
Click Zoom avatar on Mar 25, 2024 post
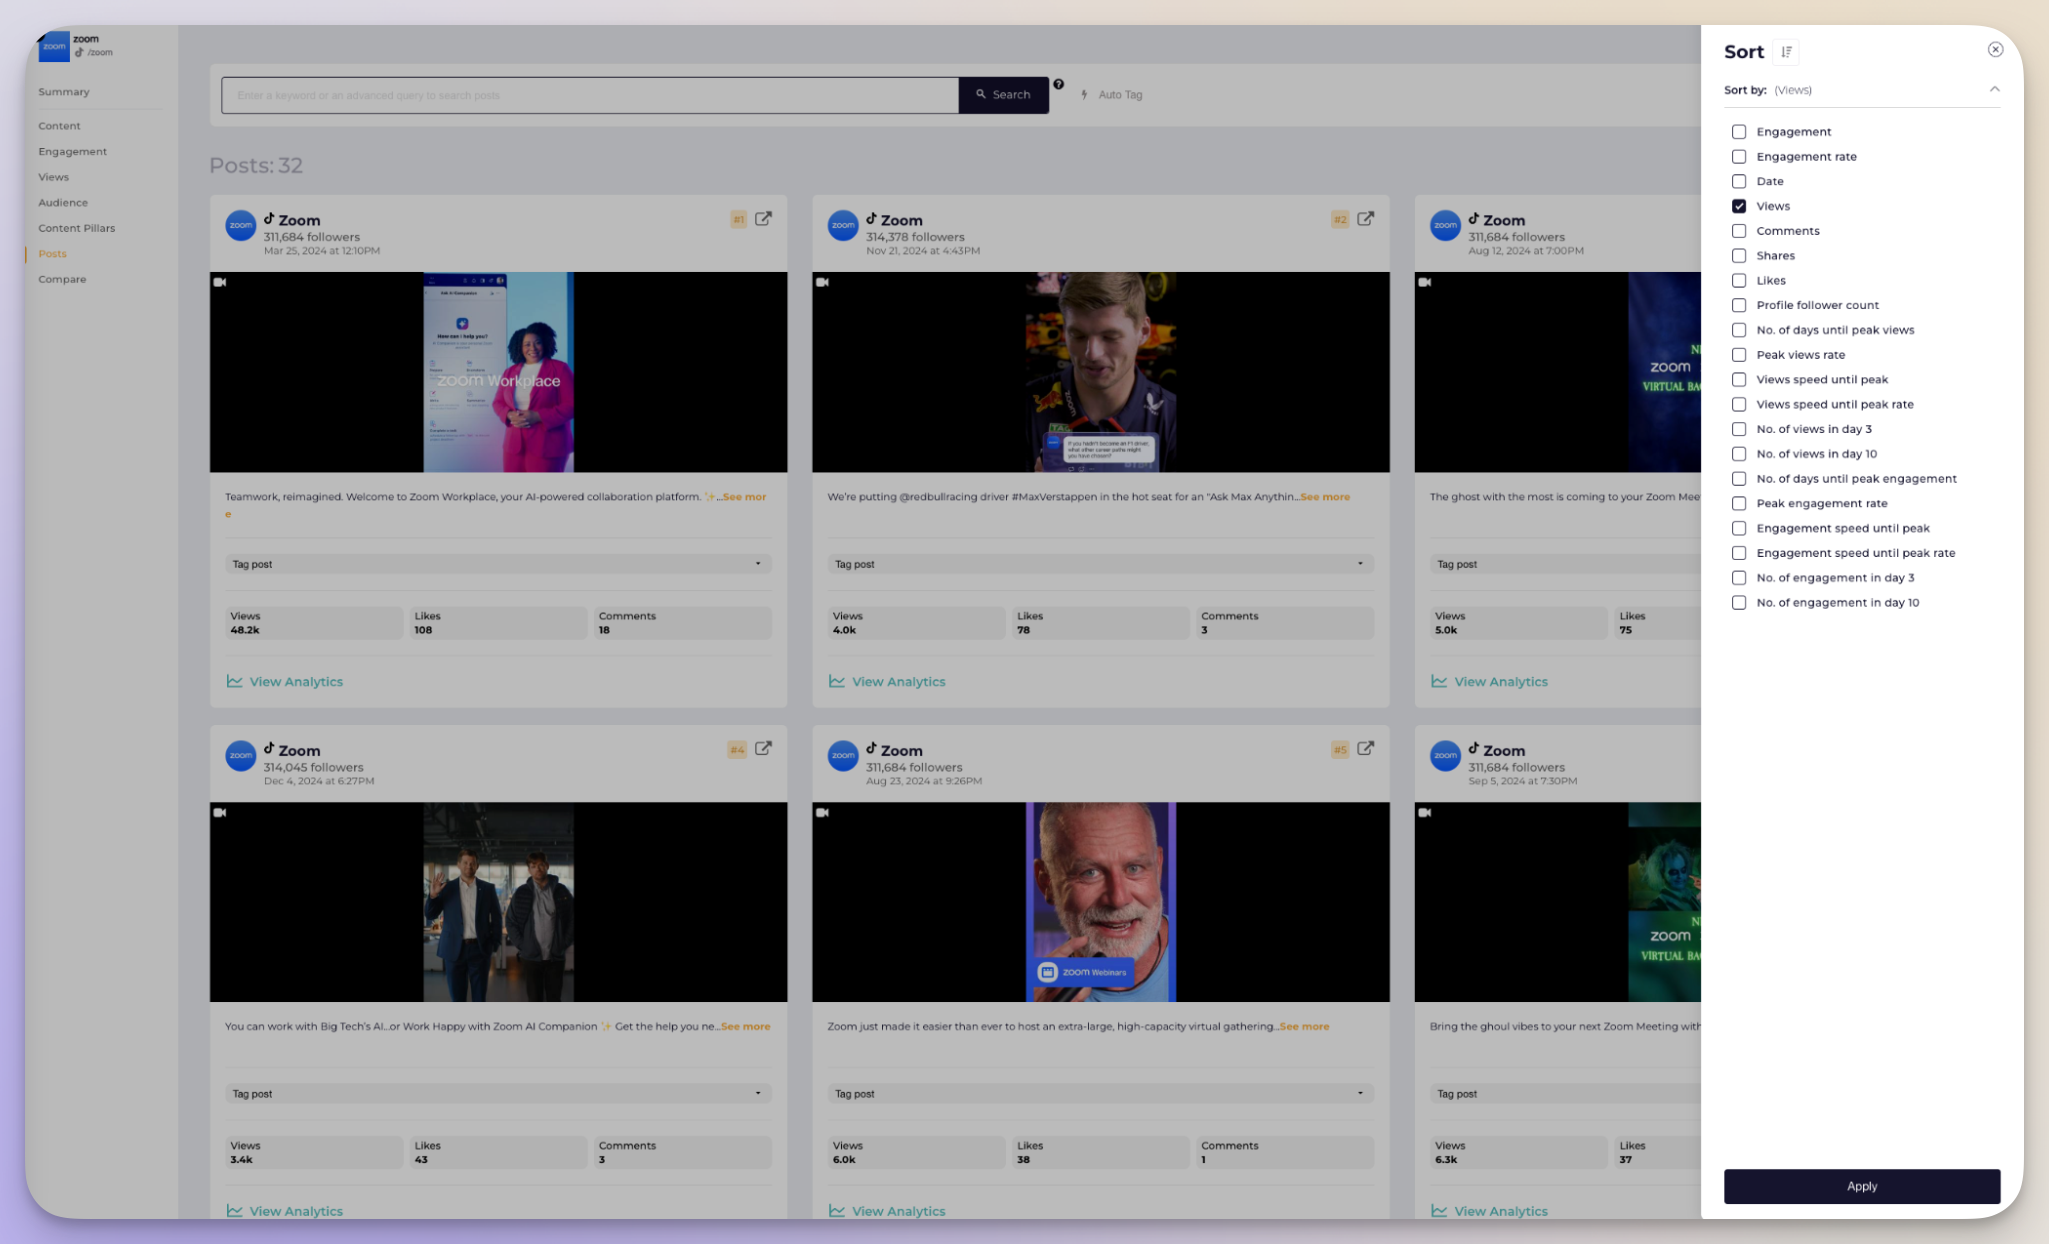coord(241,226)
